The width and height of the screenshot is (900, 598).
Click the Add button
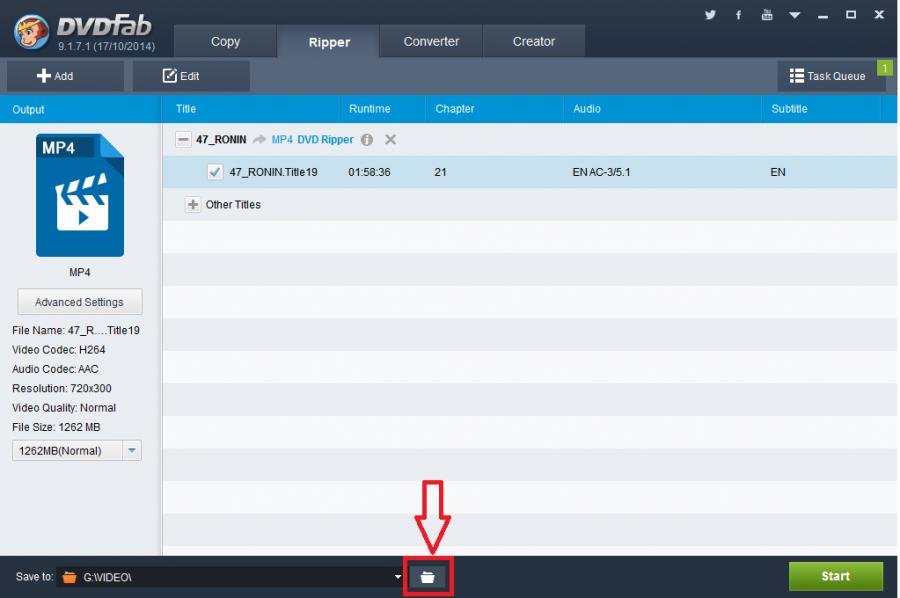[x=65, y=76]
